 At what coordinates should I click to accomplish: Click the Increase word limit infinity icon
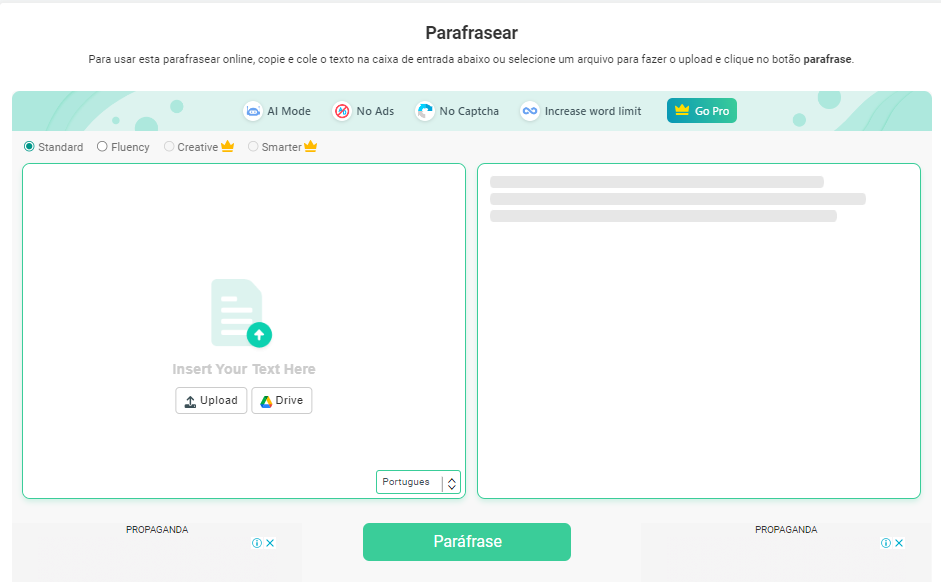coord(530,111)
